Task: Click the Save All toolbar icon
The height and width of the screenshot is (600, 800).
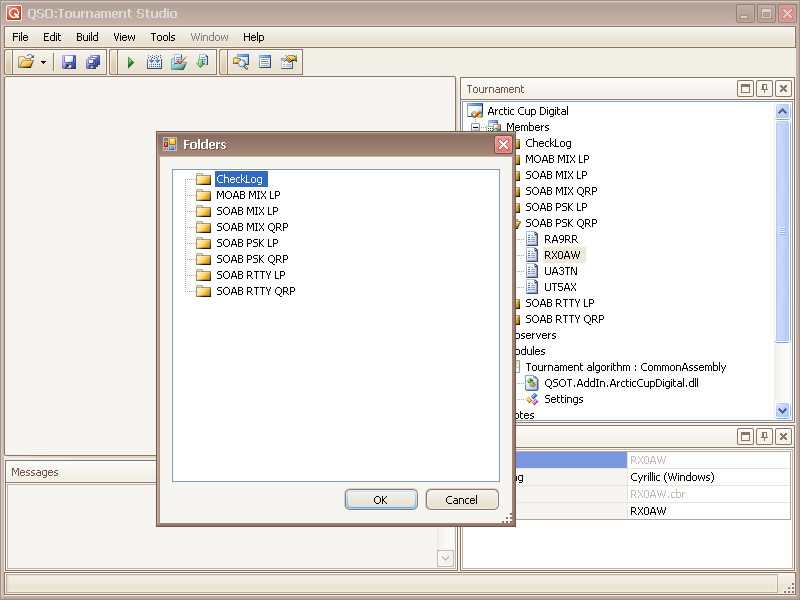Action: coord(93,62)
